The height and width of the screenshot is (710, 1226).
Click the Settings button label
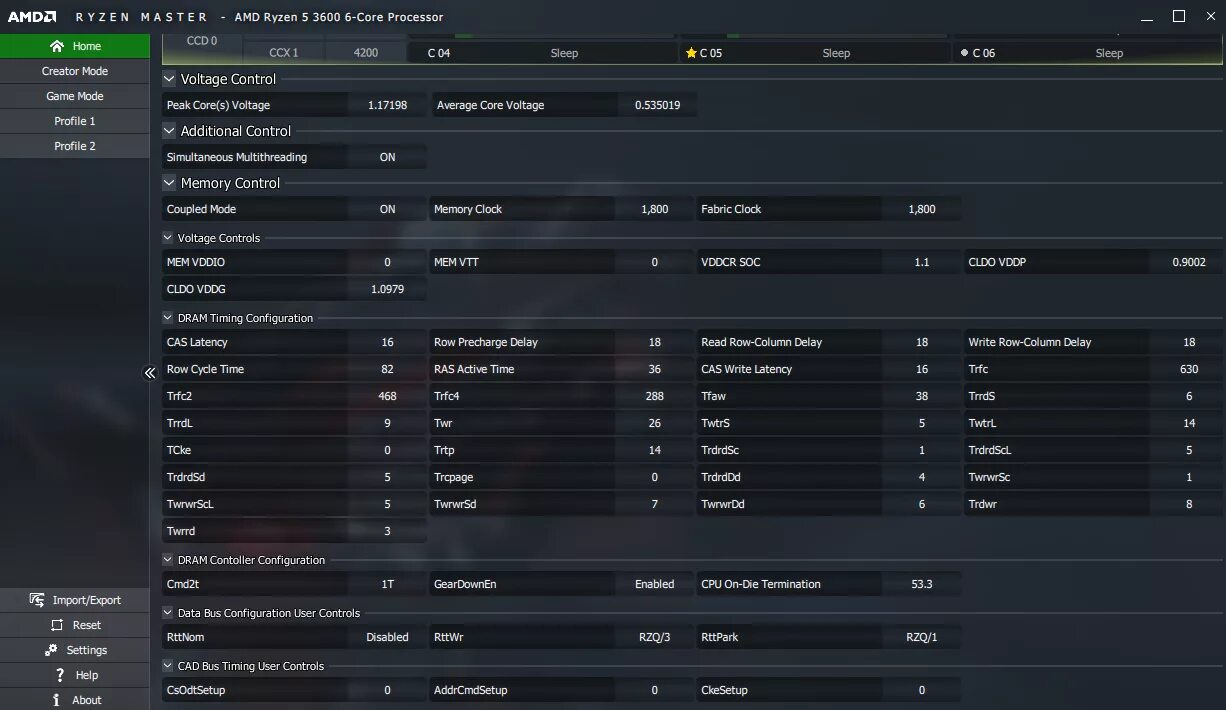point(87,650)
